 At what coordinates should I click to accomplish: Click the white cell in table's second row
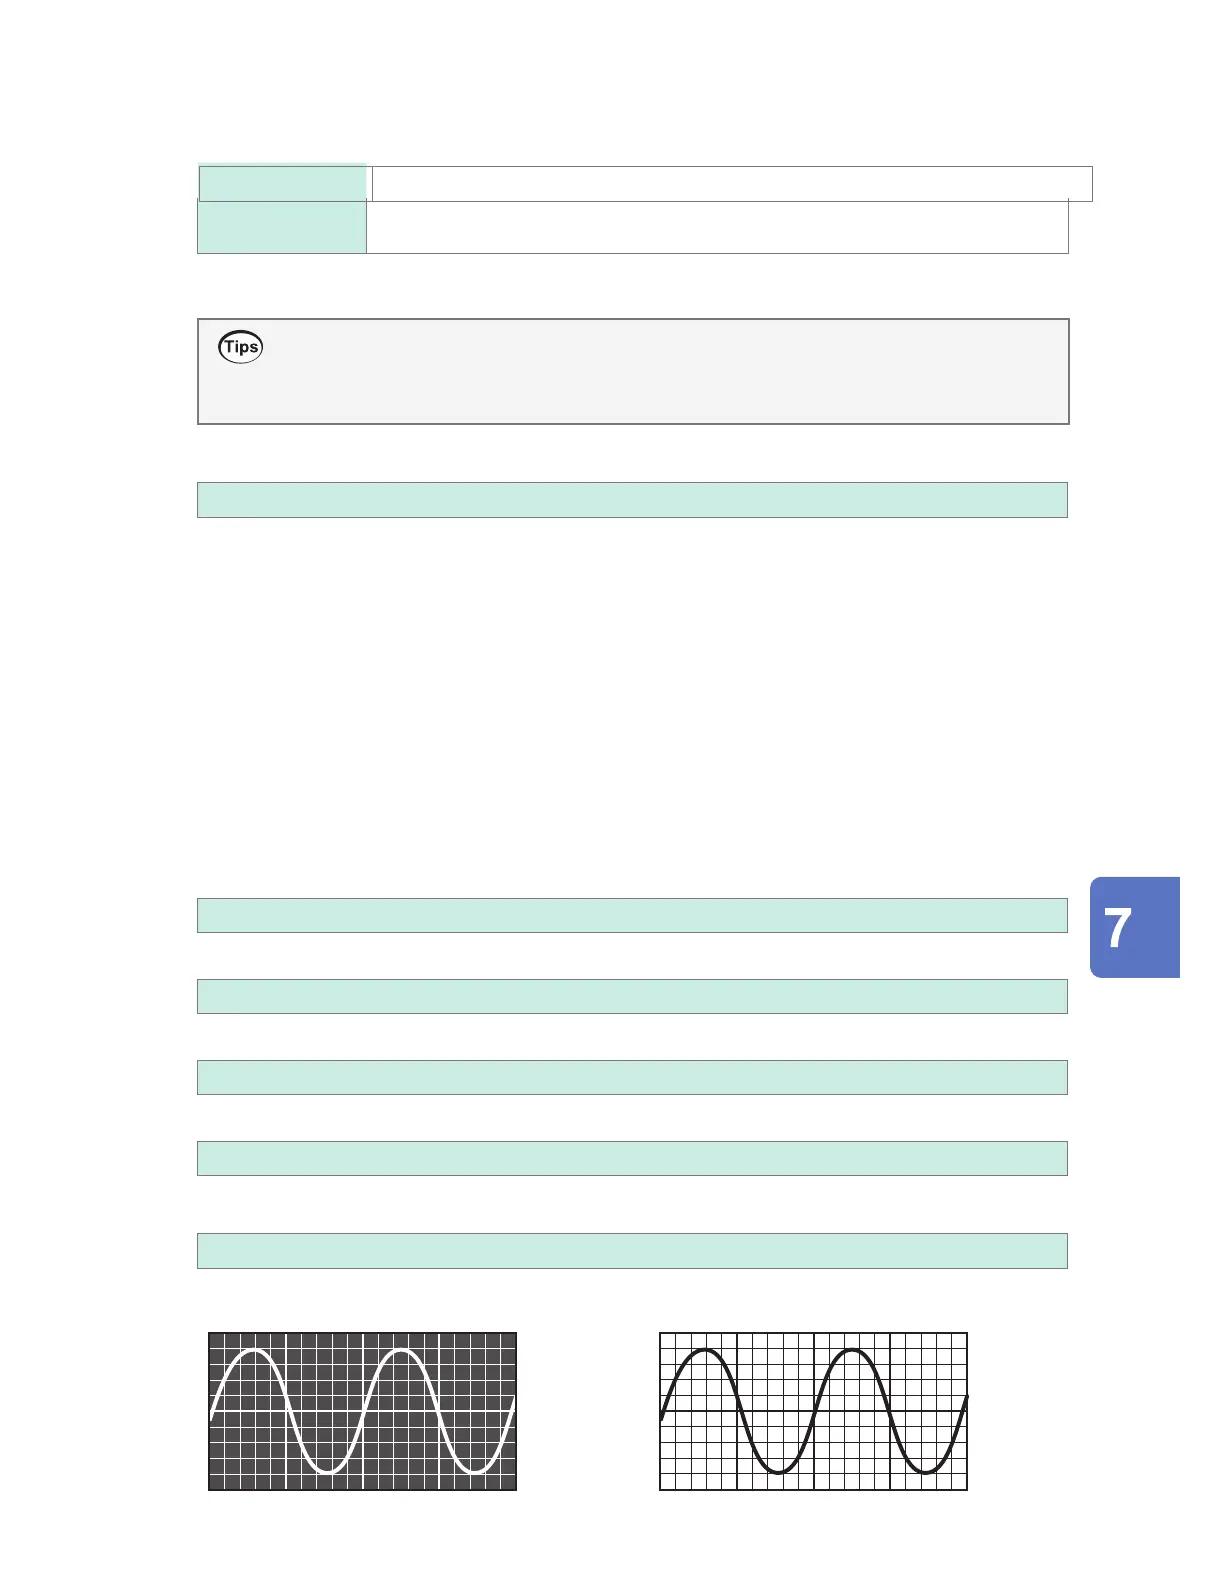(x=718, y=227)
